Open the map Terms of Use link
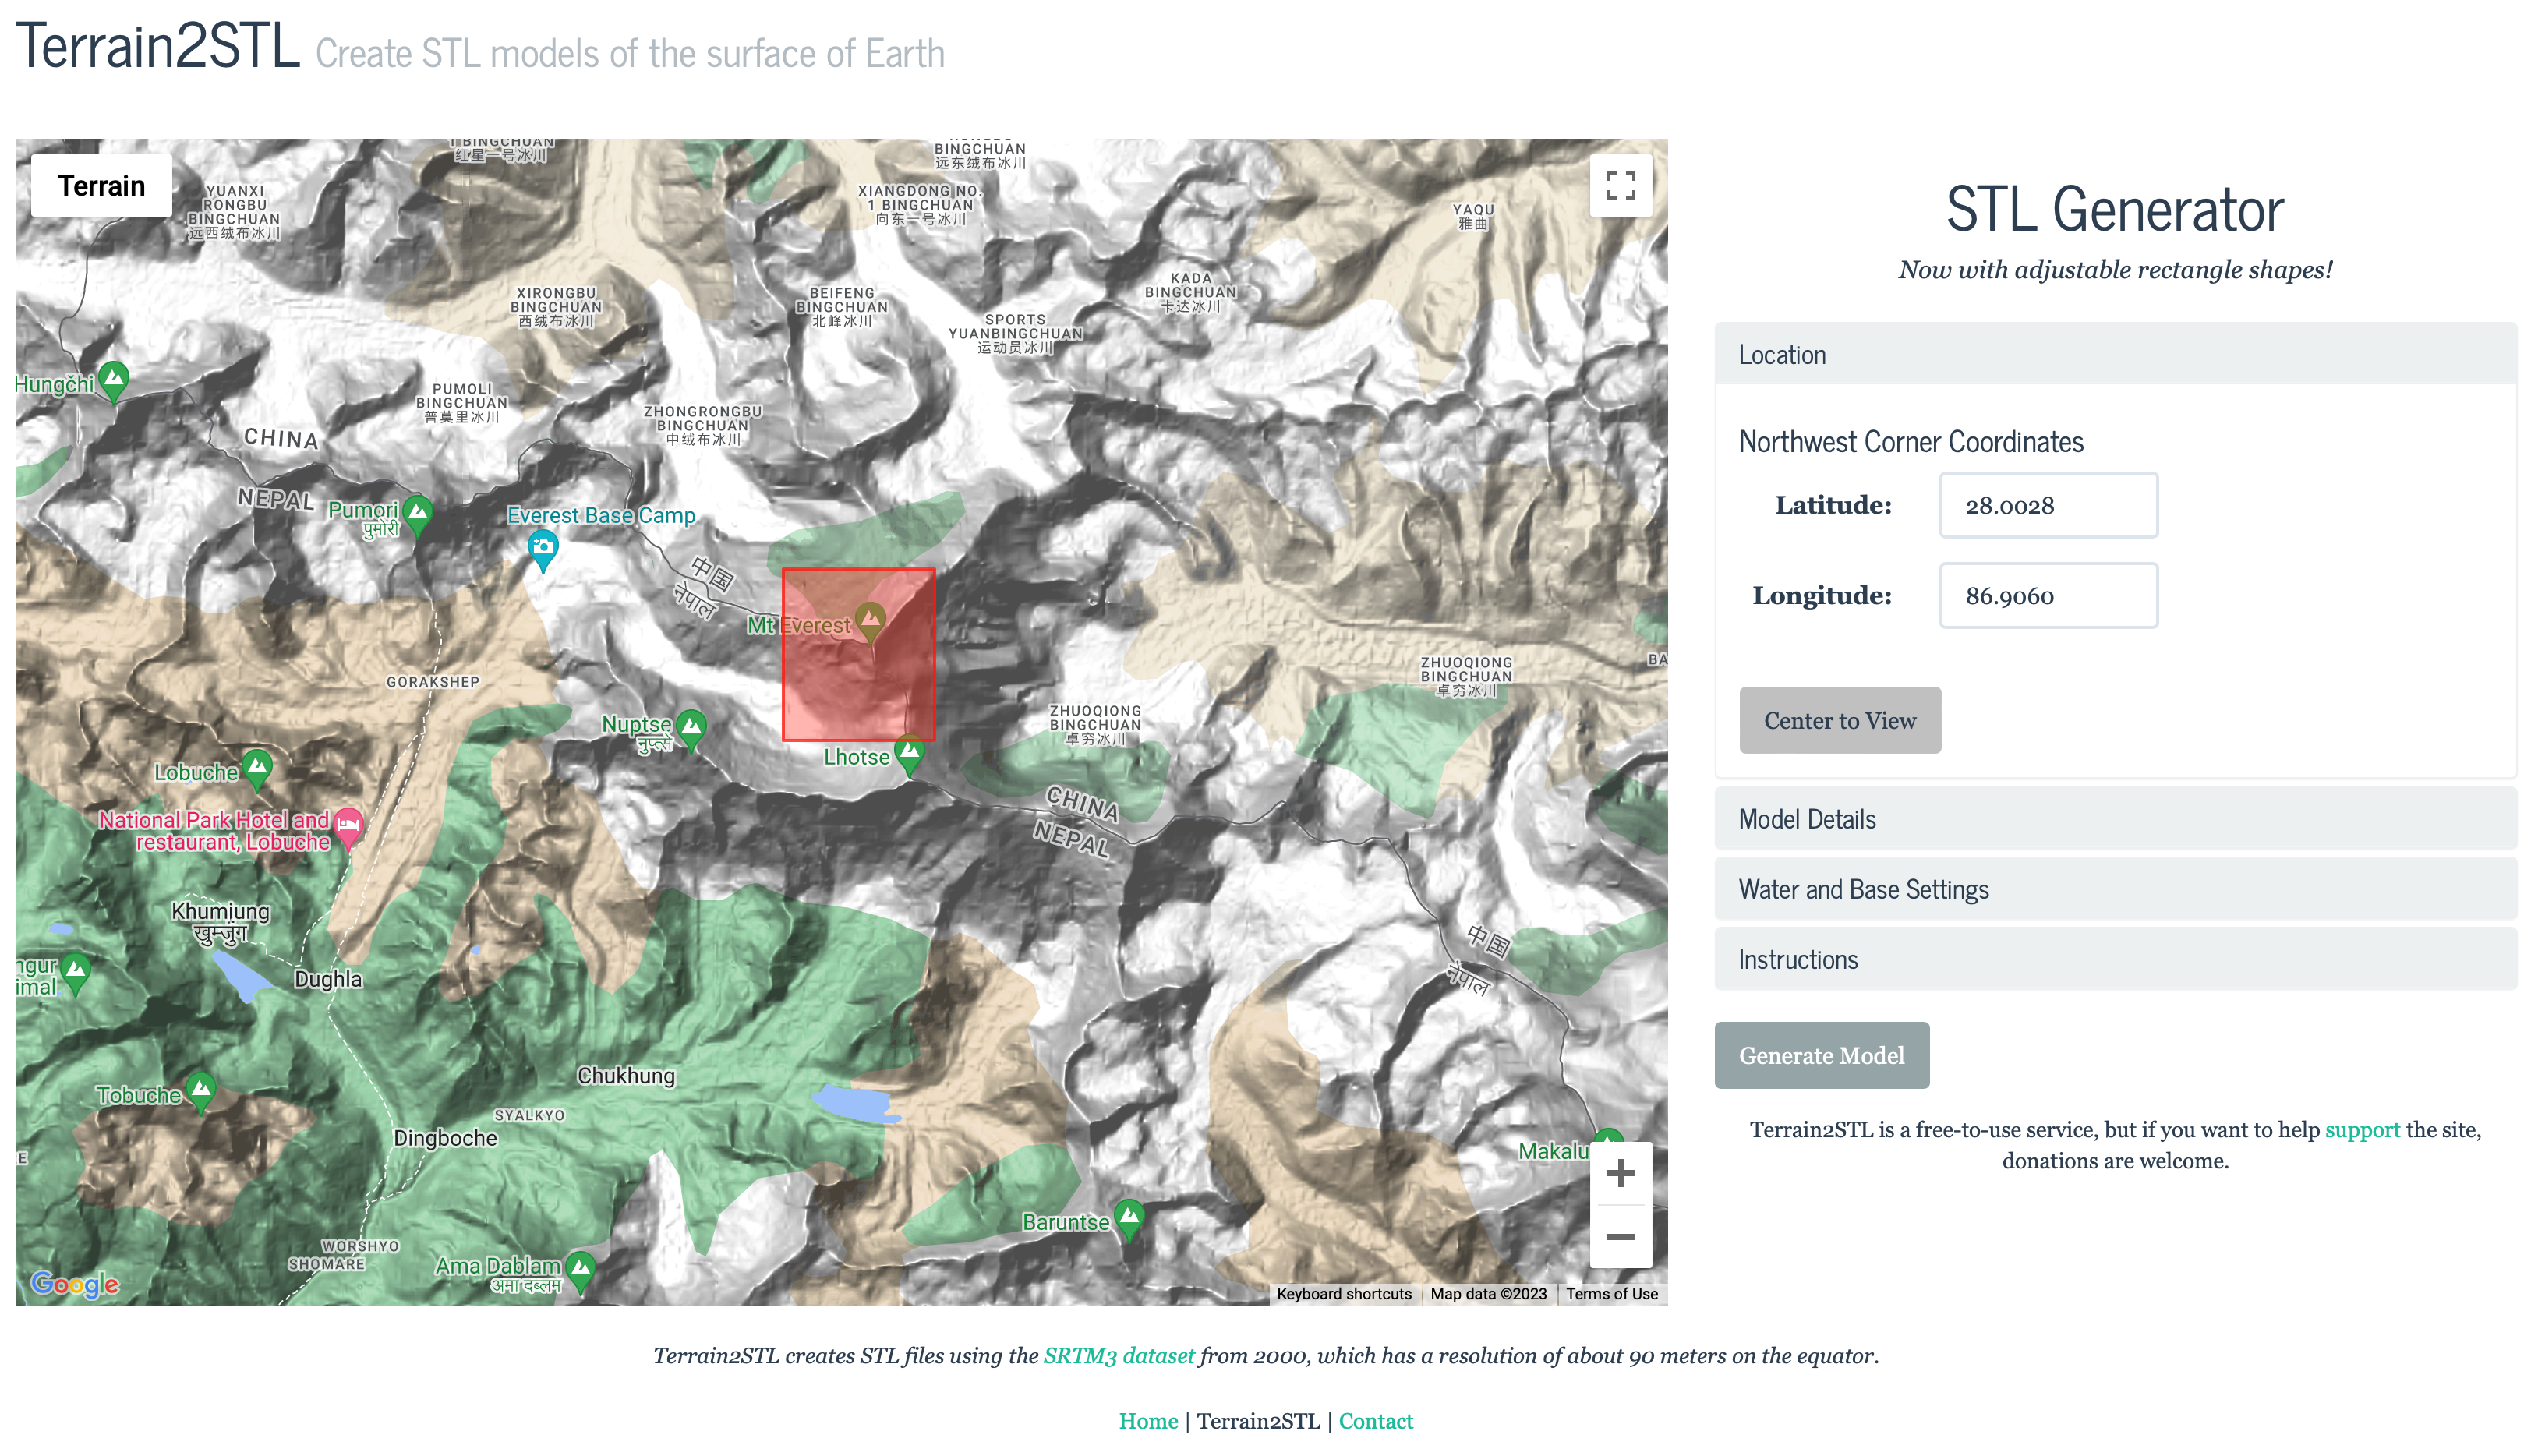This screenshot has width=2531, height=1456. [x=1611, y=1293]
